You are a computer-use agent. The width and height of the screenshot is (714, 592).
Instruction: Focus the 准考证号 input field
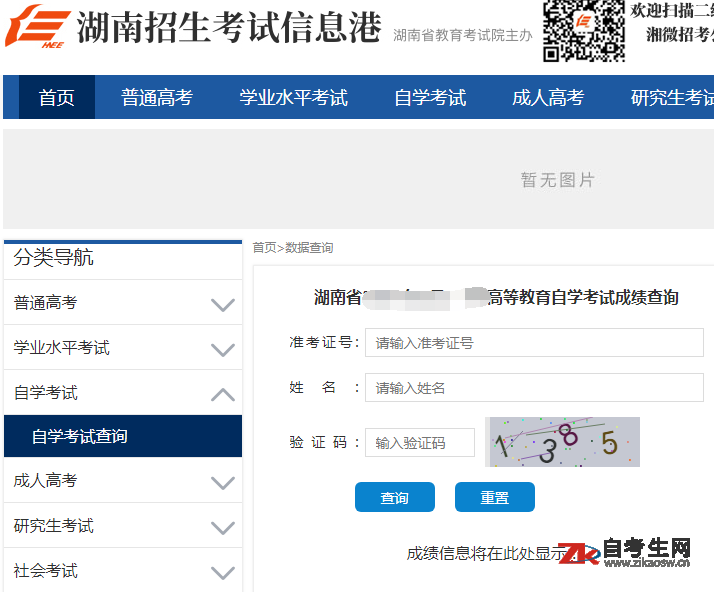click(534, 342)
